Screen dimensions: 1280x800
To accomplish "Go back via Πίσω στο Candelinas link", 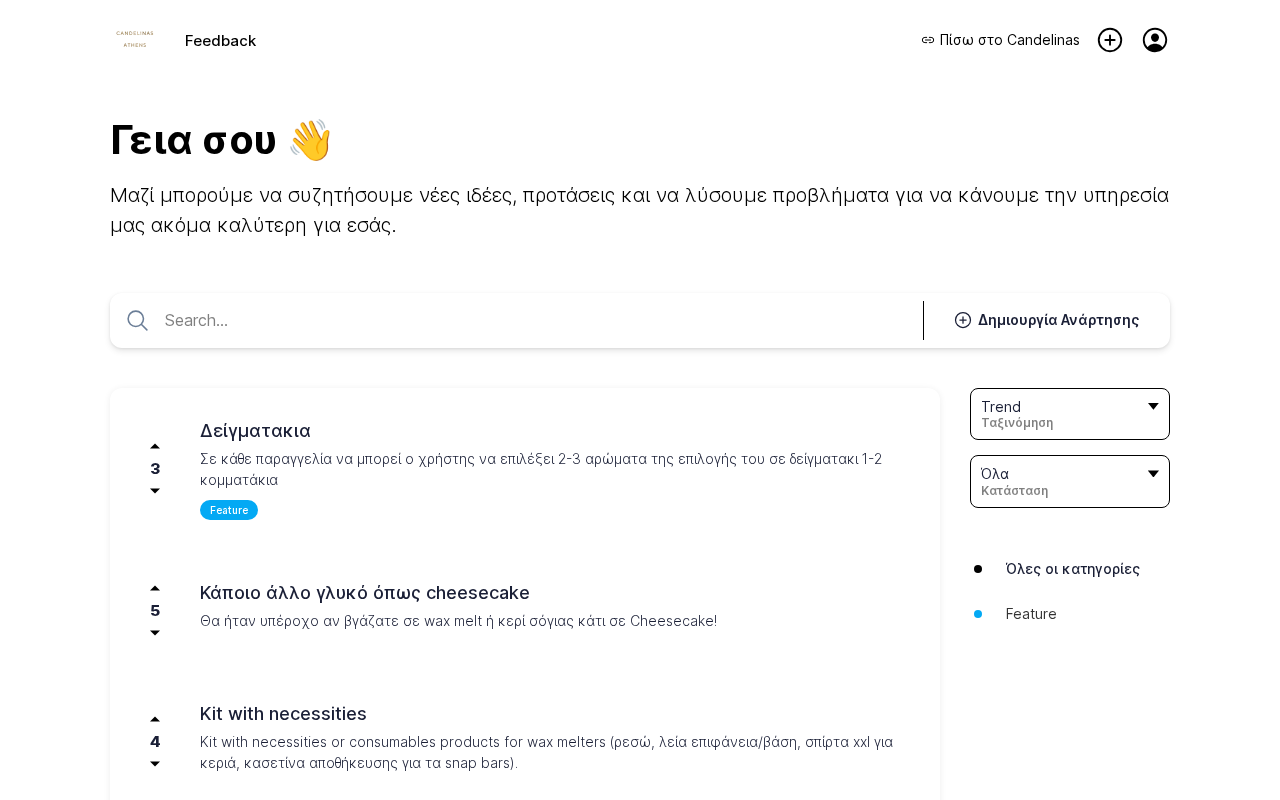I will [1000, 40].
